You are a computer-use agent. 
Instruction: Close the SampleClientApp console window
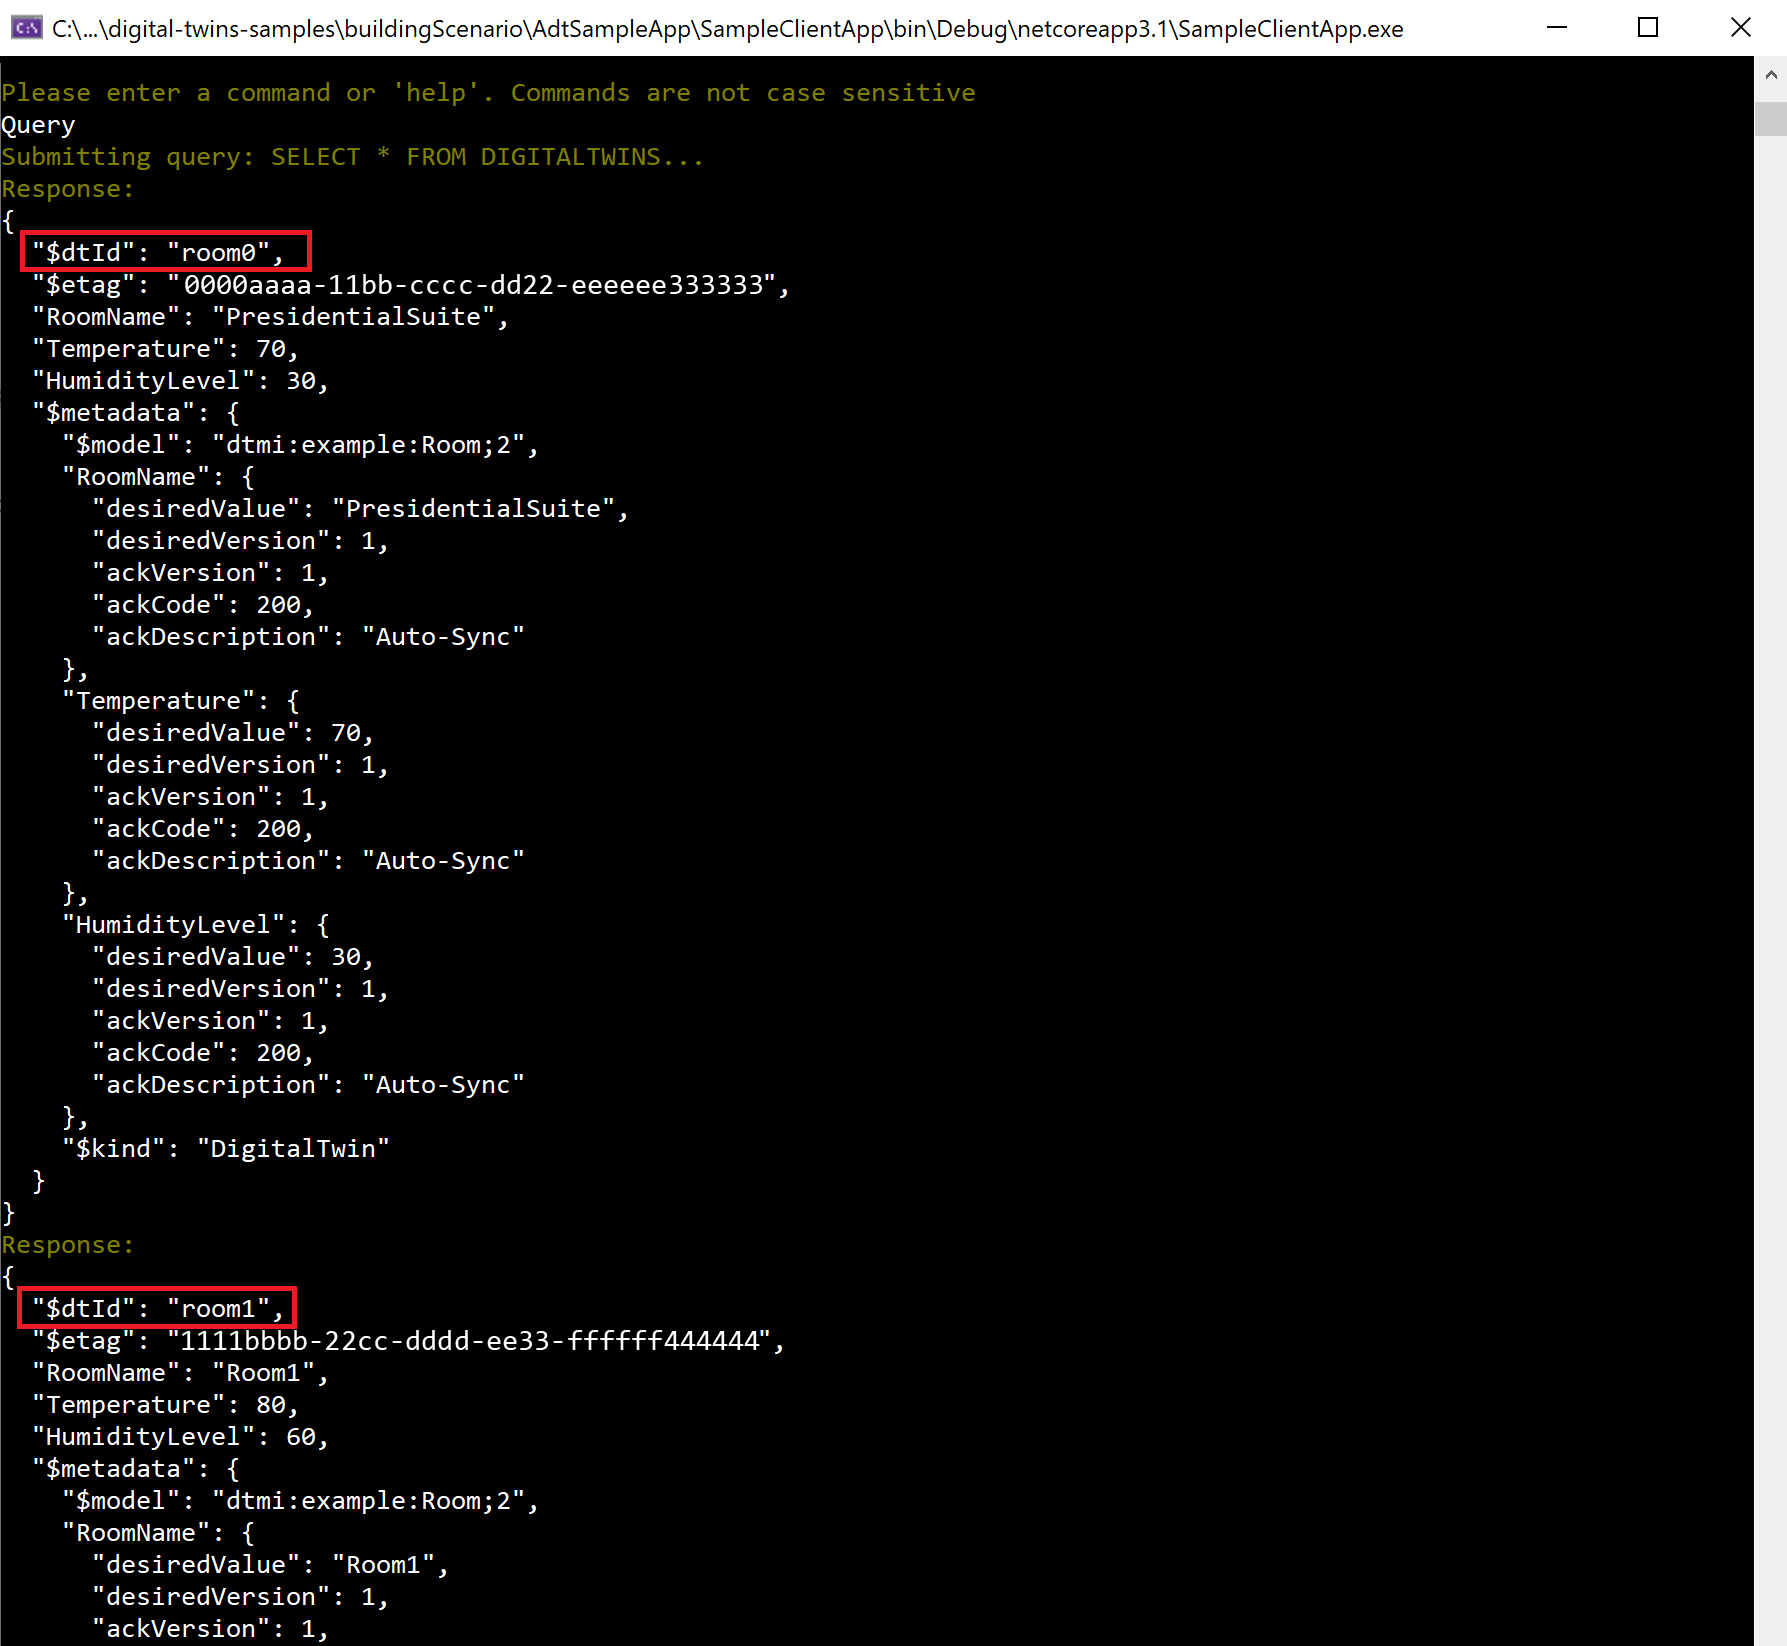(1740, 28)
